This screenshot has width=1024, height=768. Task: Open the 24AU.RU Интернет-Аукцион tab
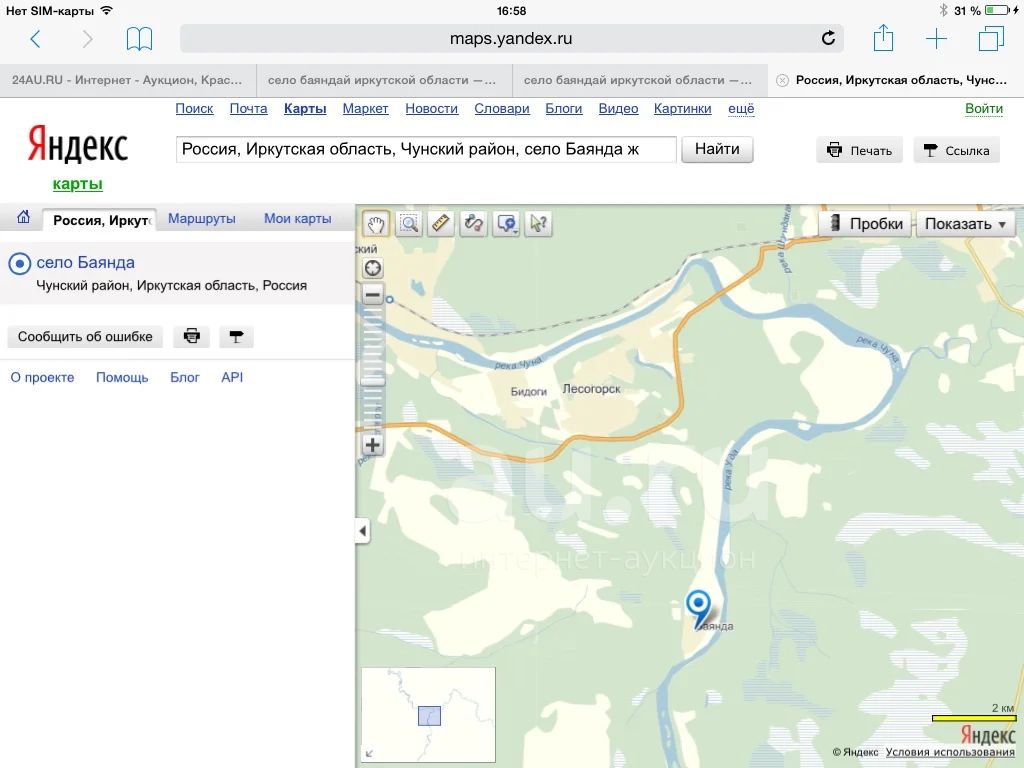[x=127, y=80]
